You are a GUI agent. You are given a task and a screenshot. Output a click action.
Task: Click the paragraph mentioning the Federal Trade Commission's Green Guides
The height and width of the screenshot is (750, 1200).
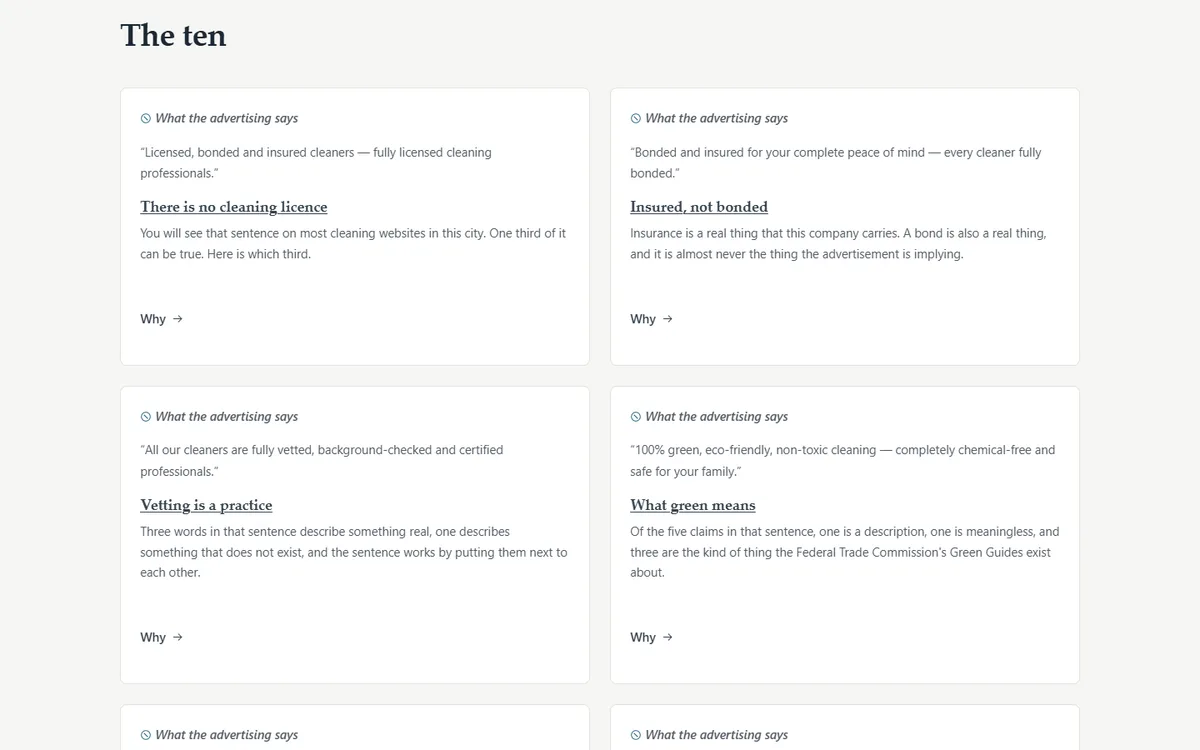coord(845,552)
